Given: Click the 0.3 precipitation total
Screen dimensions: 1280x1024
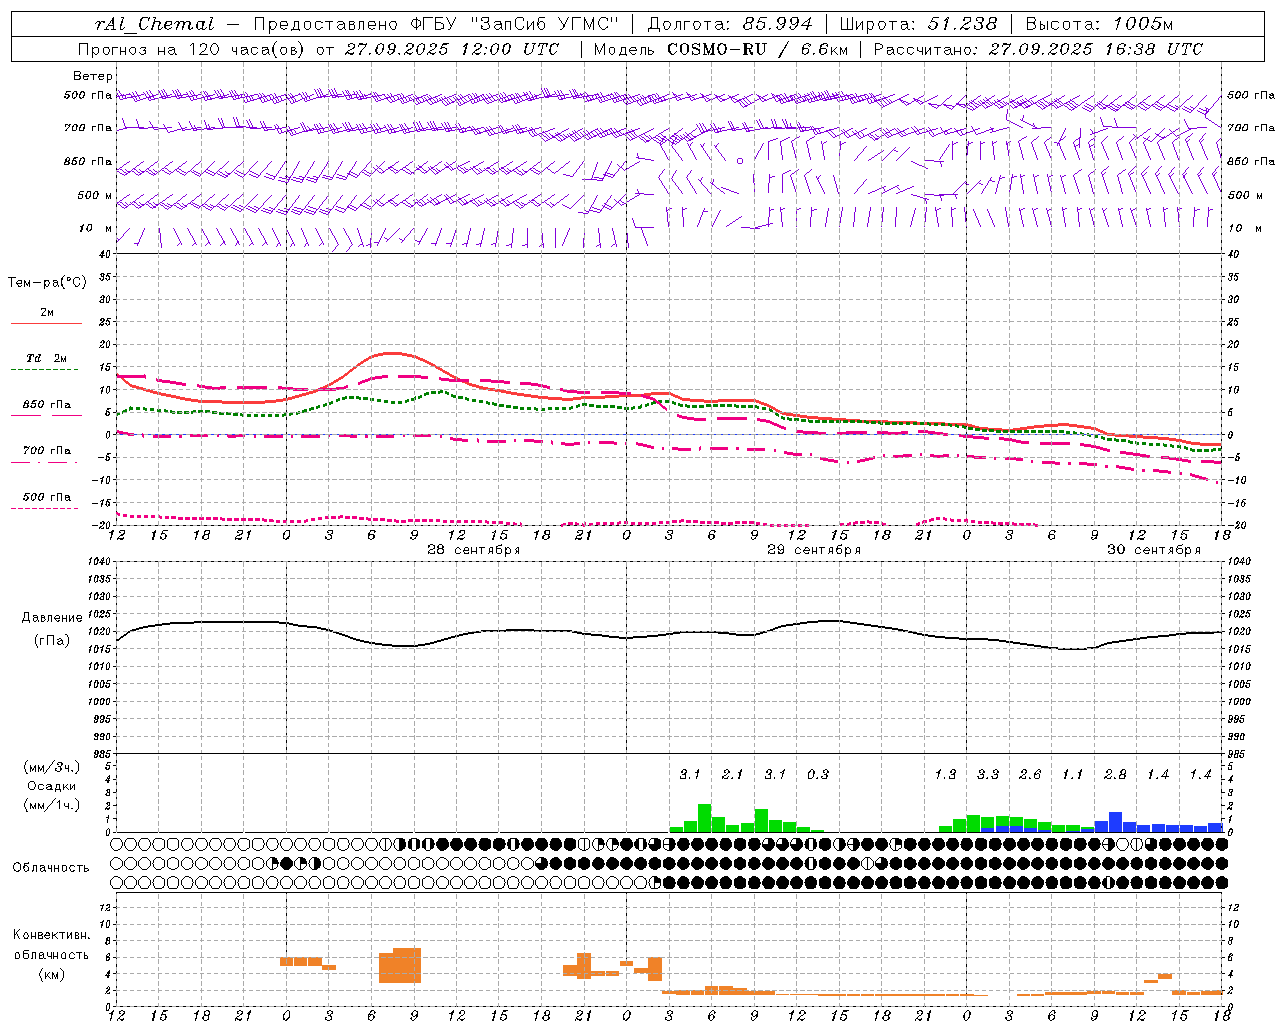Looking at the screenshot, I should pos(818,774).
